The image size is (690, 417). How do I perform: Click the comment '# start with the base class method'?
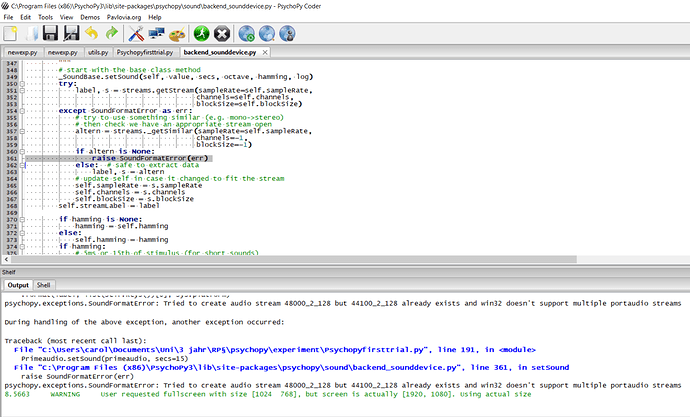129,70
